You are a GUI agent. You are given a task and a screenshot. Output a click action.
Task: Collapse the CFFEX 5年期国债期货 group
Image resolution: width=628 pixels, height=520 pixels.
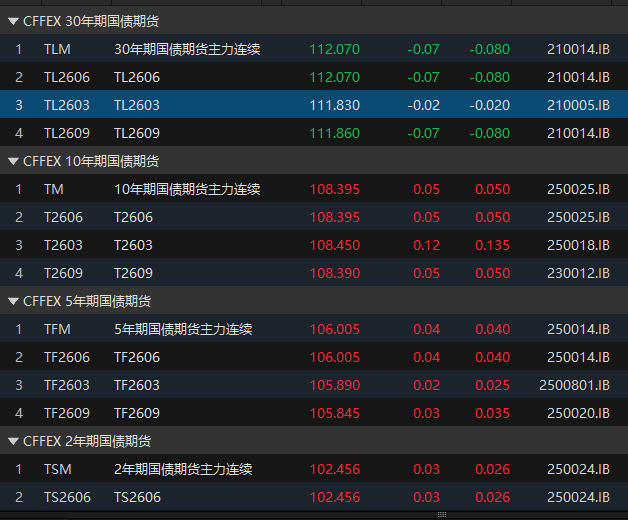[x=13, y=301]
